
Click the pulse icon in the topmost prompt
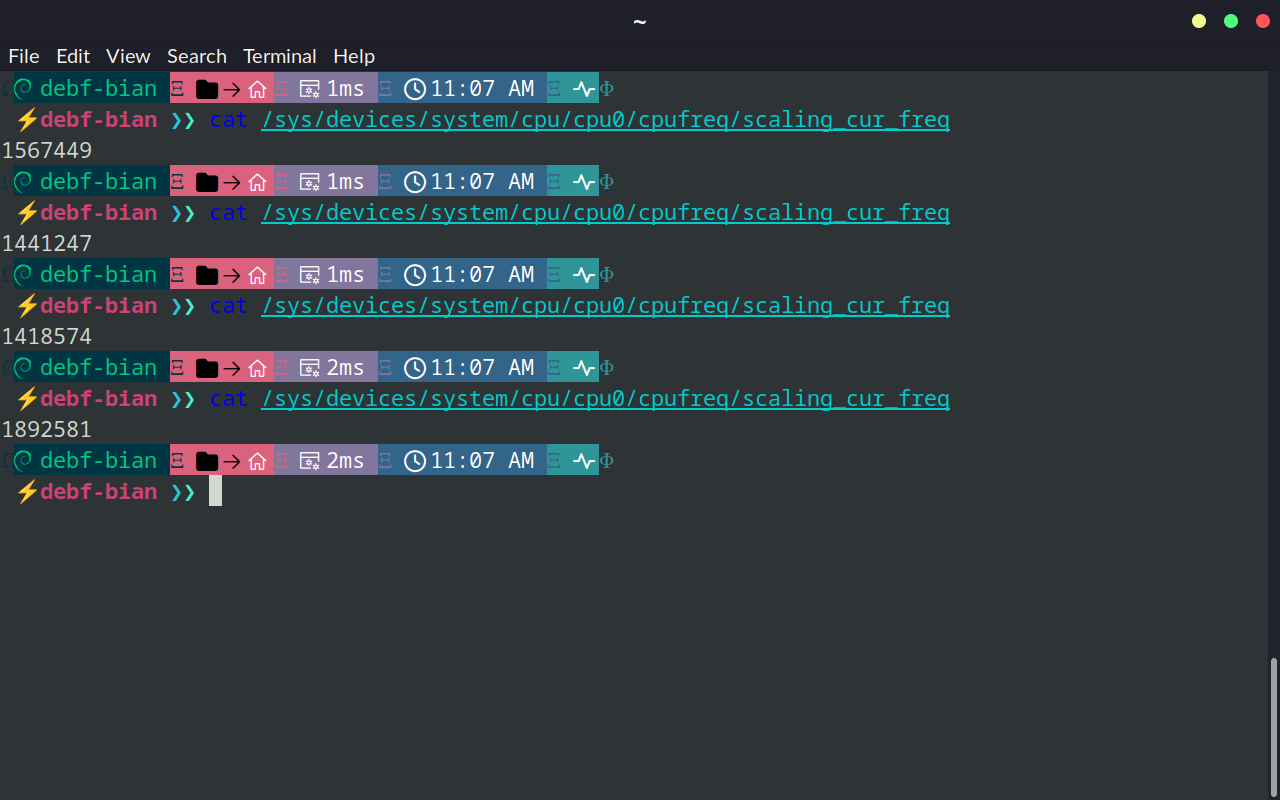coord(584,89)
